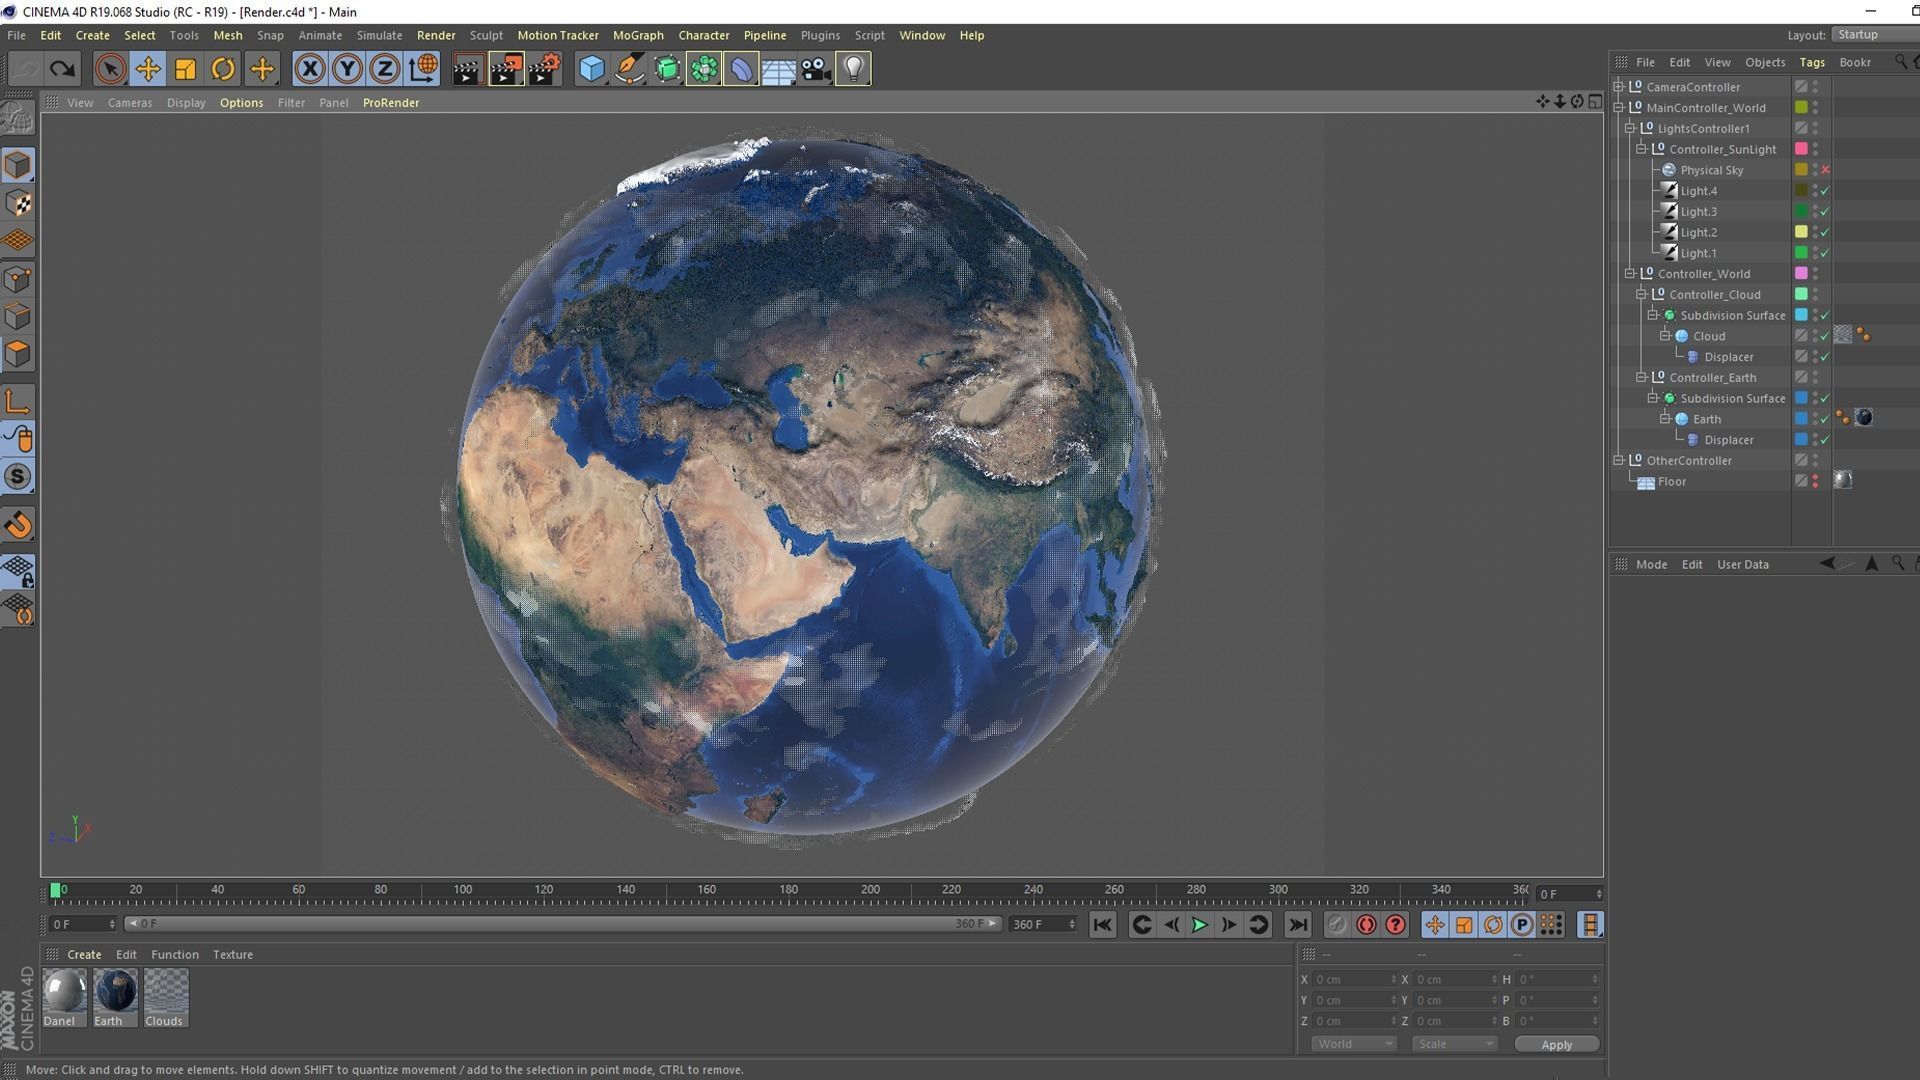Click the Camera object icon
Screen dimensions: 1920x1080
click(816, 69)
